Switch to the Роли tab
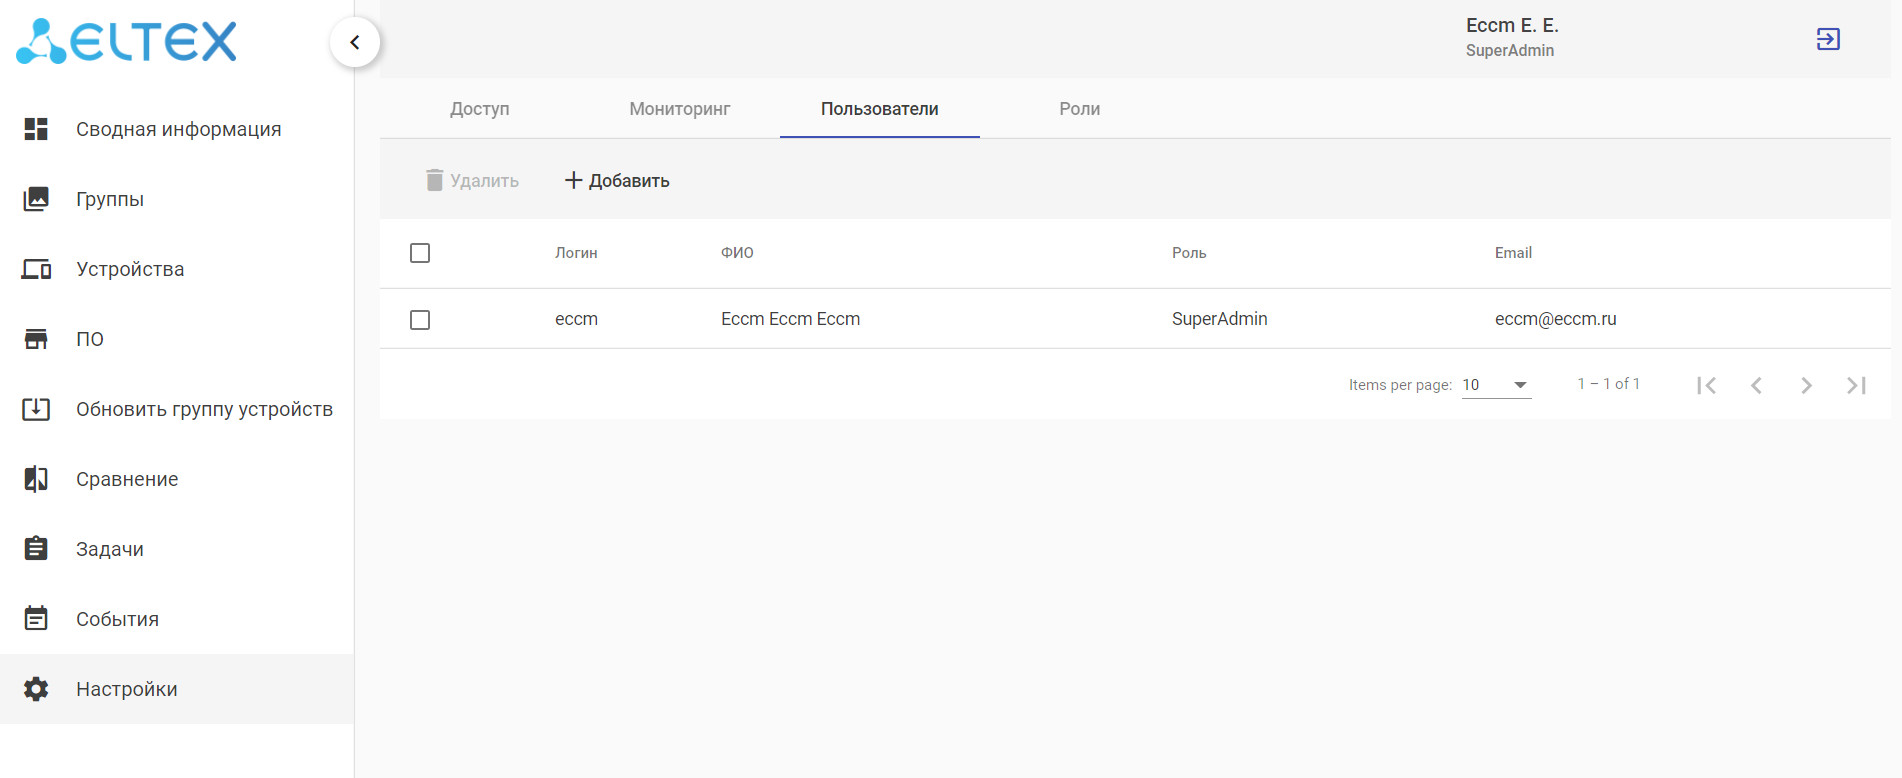The image size is (1902, 778). click(x=1079, y=109)
